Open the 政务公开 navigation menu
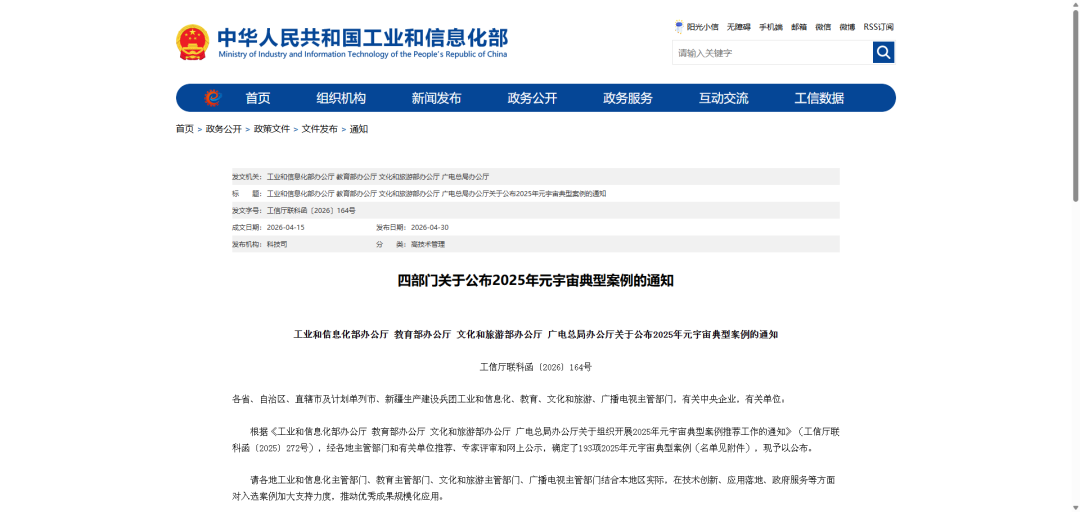 point(532,98)
